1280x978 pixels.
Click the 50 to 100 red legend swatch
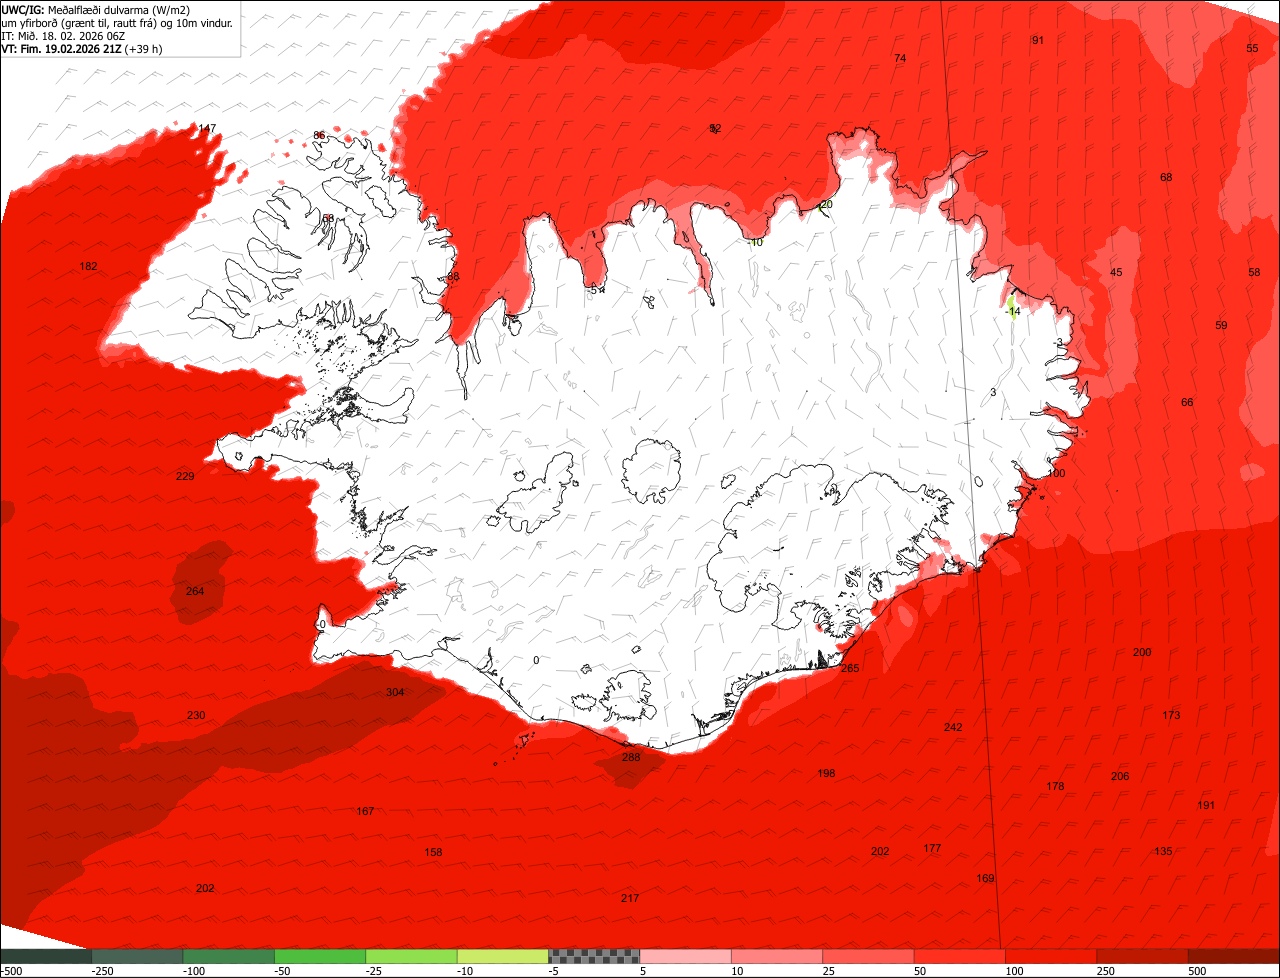click(959, 955)
